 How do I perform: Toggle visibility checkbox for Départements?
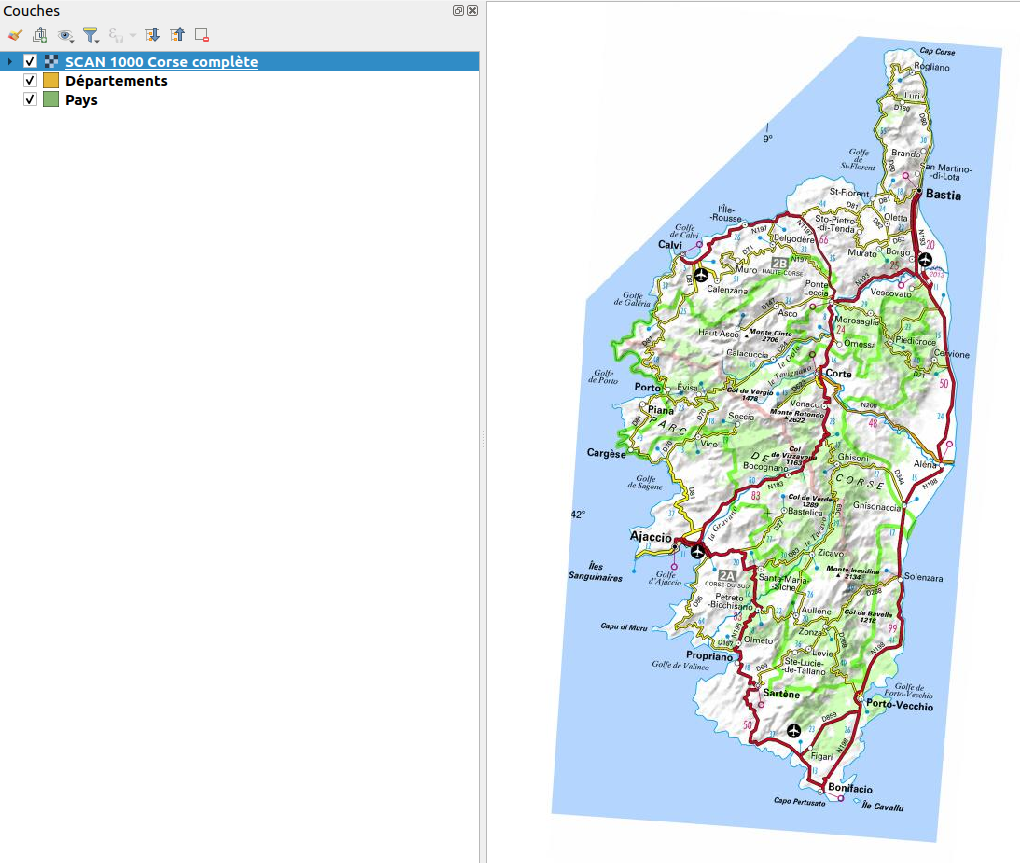pyautogui.click(x=30, y=81)
